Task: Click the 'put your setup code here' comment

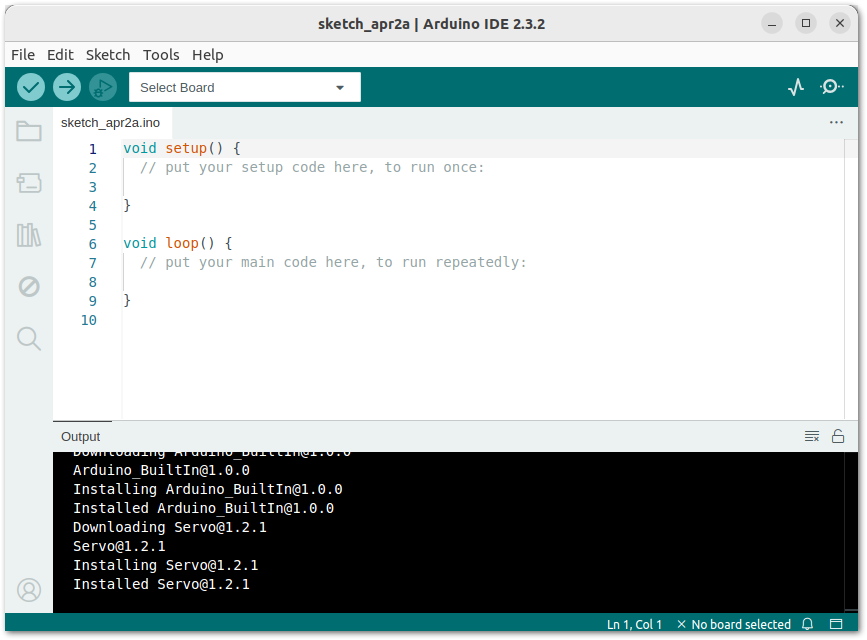Action: pos(312,168)
